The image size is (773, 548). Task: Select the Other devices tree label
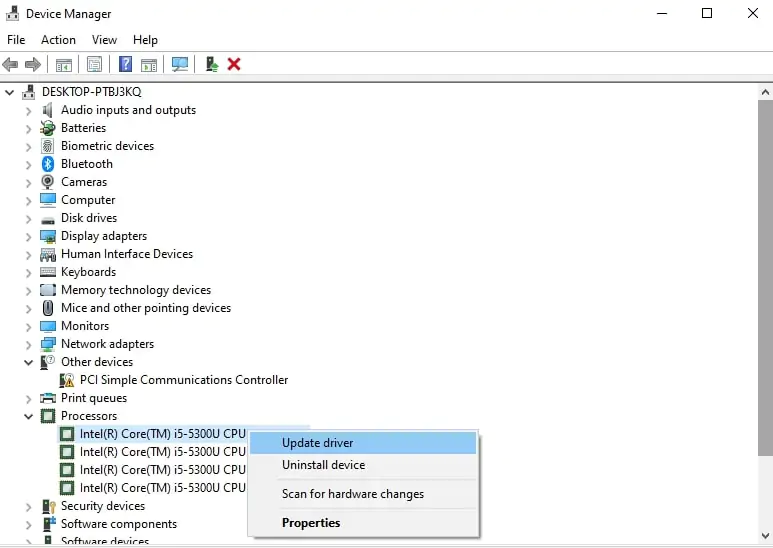tap(97, 362)
